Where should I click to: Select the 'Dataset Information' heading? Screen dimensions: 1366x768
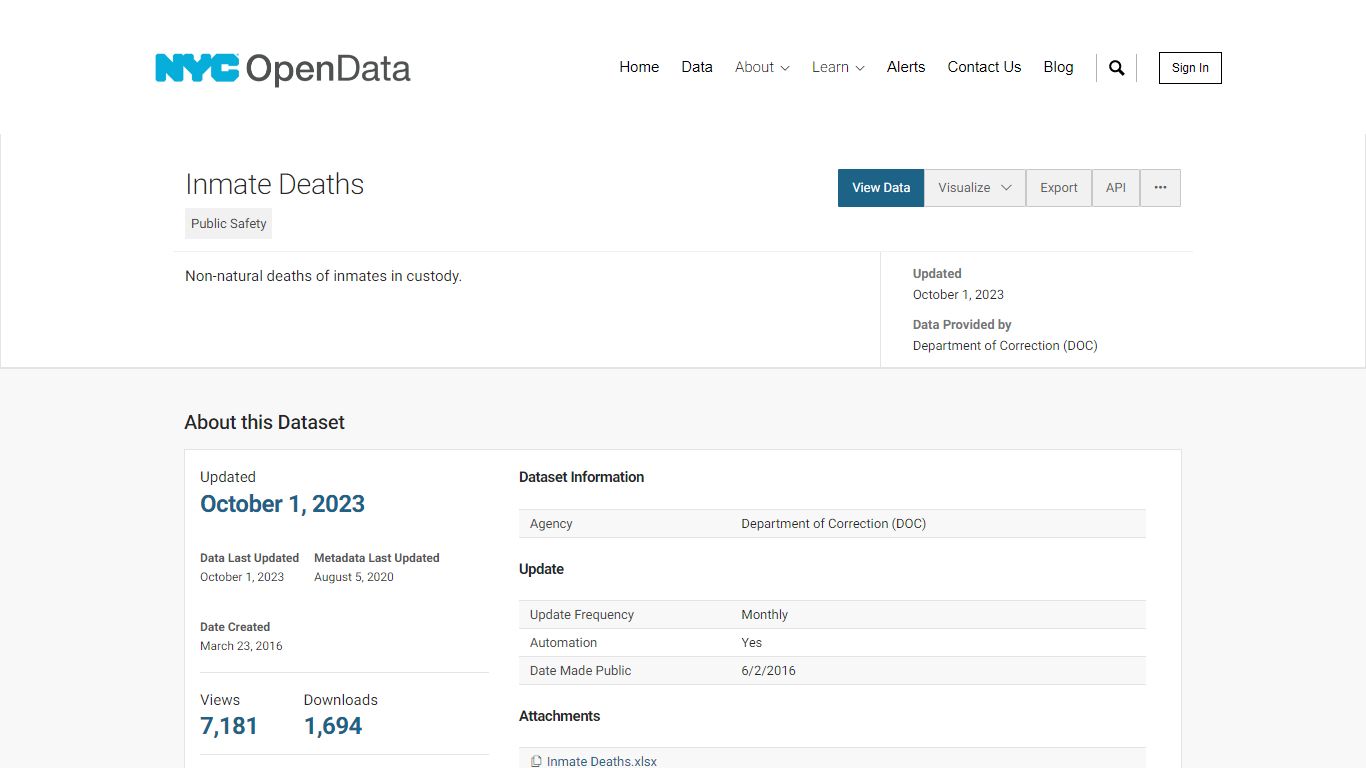(x=581, y=477)
